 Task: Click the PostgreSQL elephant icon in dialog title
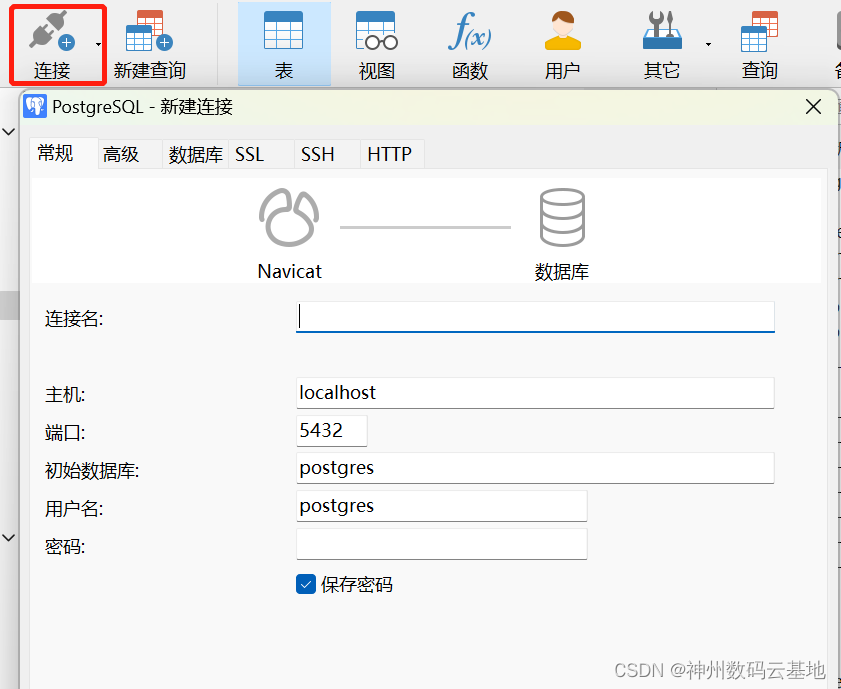35,107
